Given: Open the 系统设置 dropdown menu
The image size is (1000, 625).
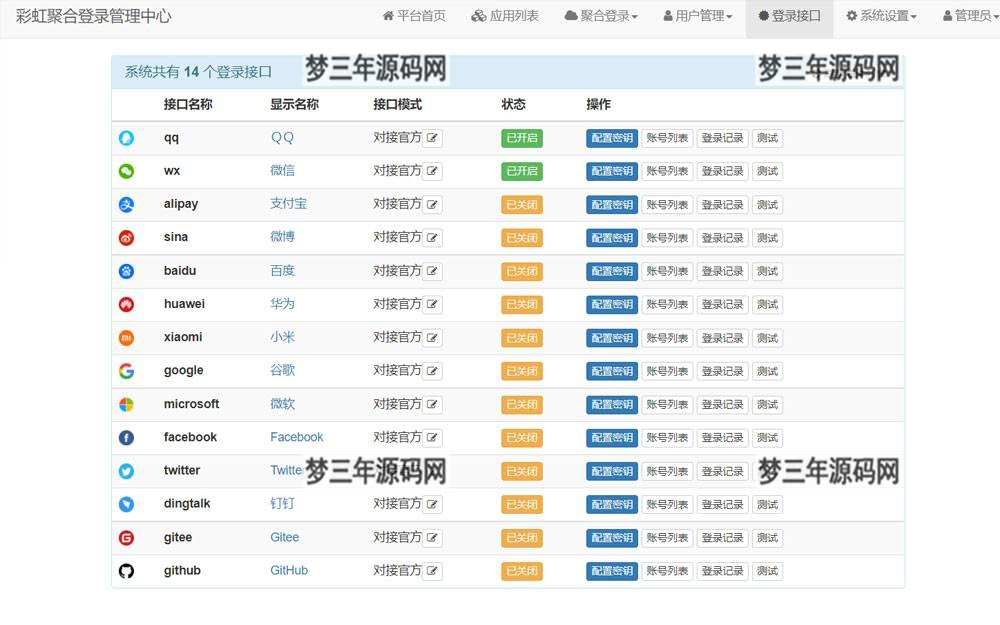Looking at the screenshot, I should click(881, 17).
